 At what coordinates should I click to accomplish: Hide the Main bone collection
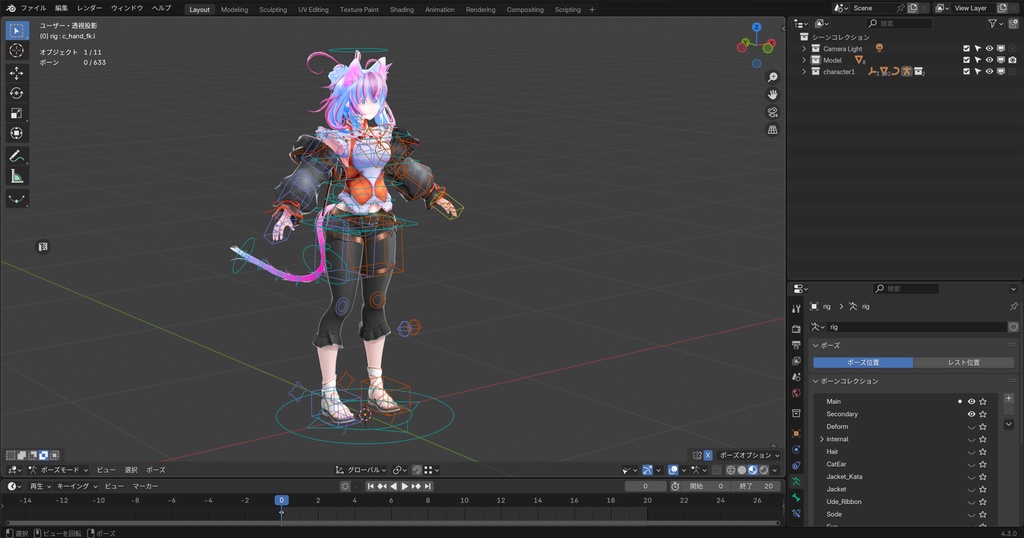point(971,402)
